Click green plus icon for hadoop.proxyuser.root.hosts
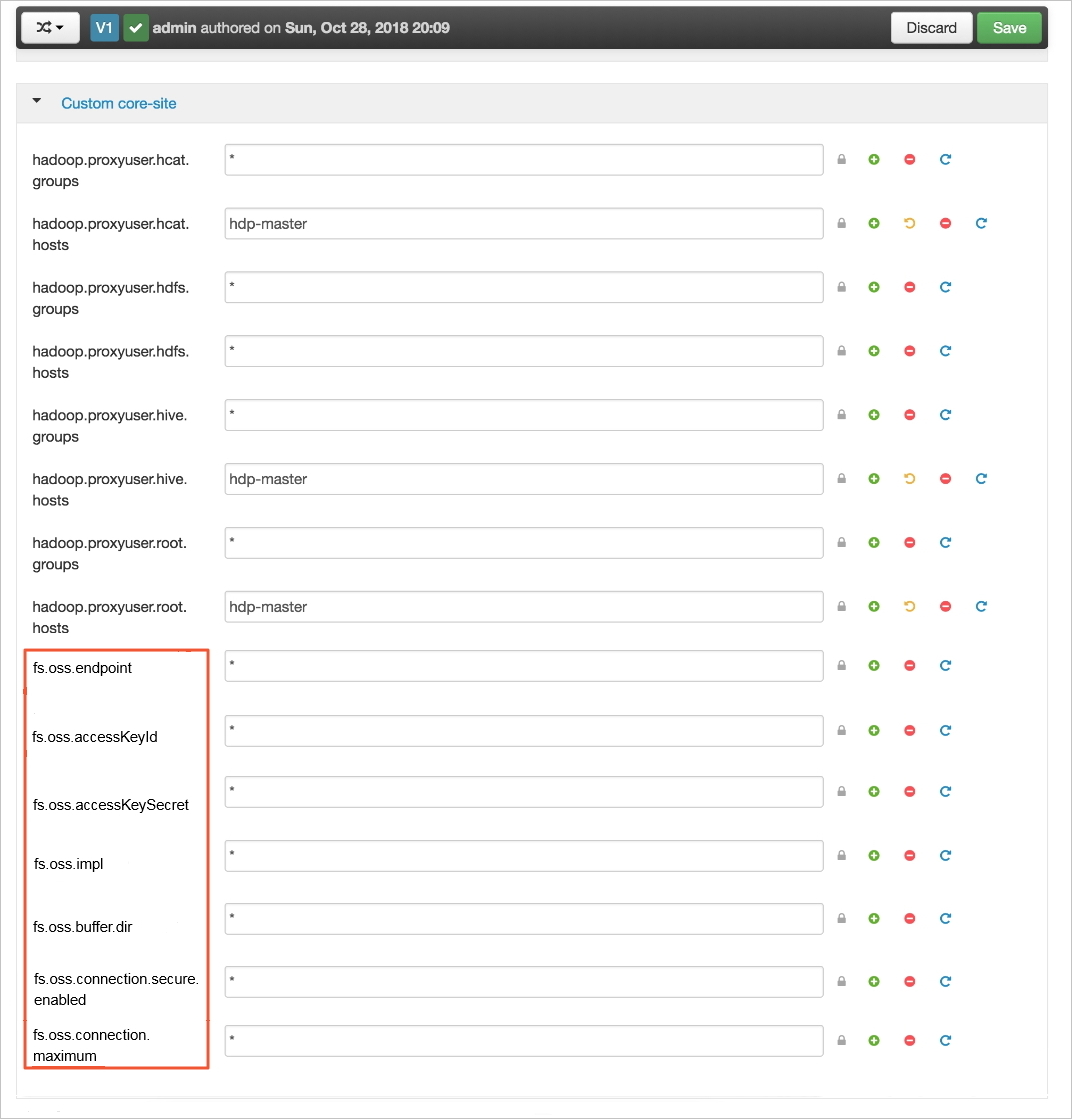Viewport: 1072px width, 1119px height. click(874, 607)
